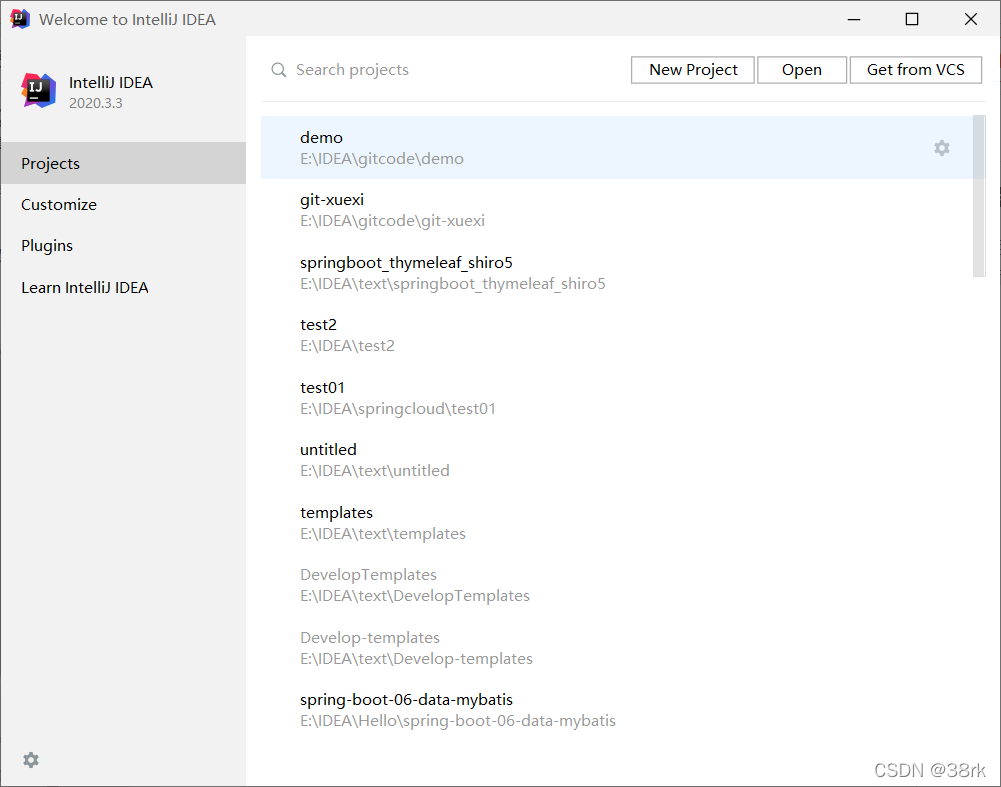The height and width of the screenshot is (787, 1001).
Task: Open the test2 project
Action: pos(617,335)
